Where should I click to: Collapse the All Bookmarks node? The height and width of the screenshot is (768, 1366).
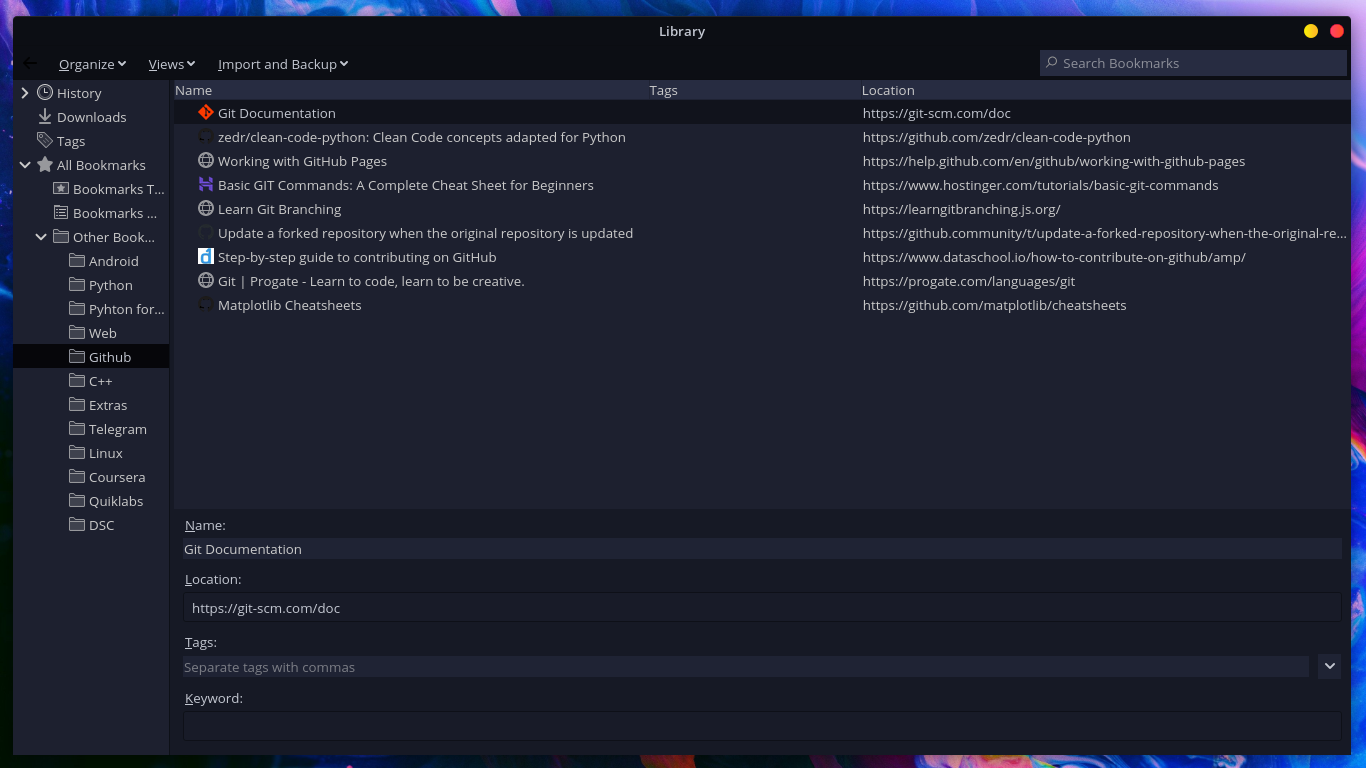pos(25,165)
